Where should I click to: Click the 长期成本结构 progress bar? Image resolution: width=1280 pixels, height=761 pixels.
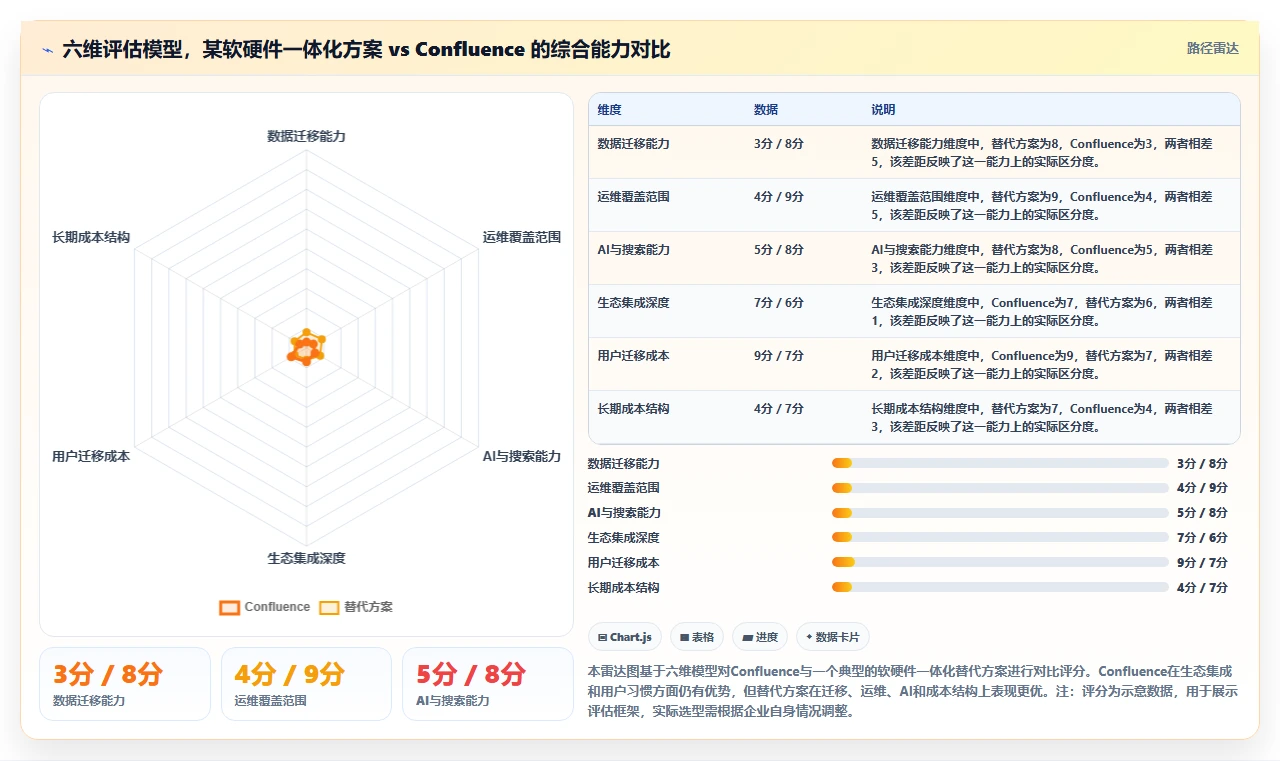coord(1000,587)
